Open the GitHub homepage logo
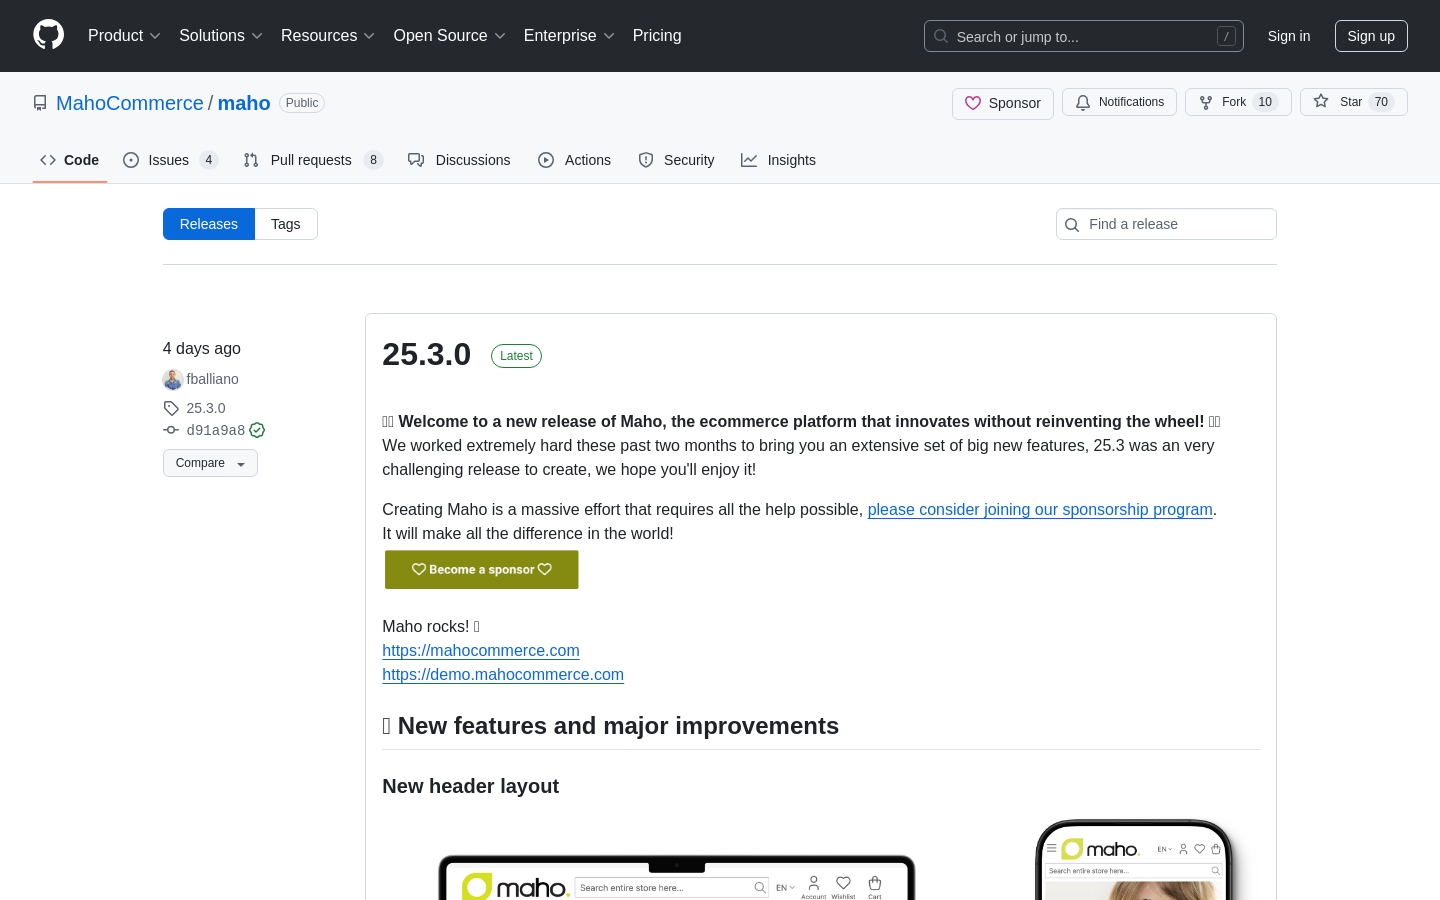The image size is (1440, 900). pos(48,35)
